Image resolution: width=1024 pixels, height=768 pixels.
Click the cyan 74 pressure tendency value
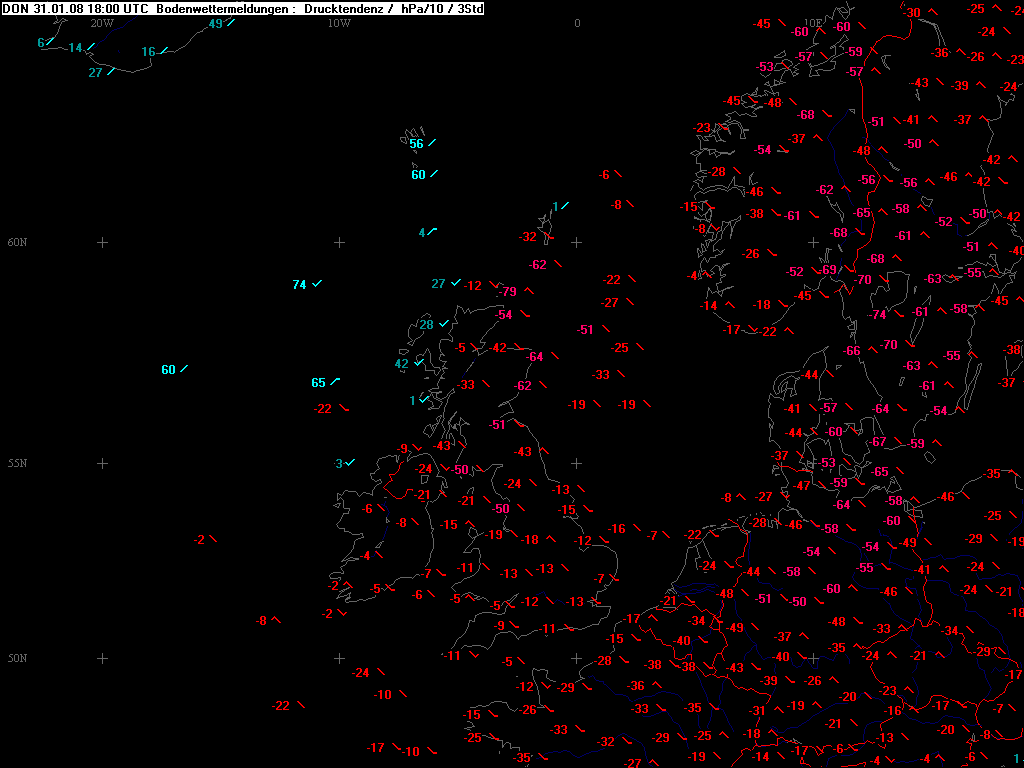[x=299, y=285]
